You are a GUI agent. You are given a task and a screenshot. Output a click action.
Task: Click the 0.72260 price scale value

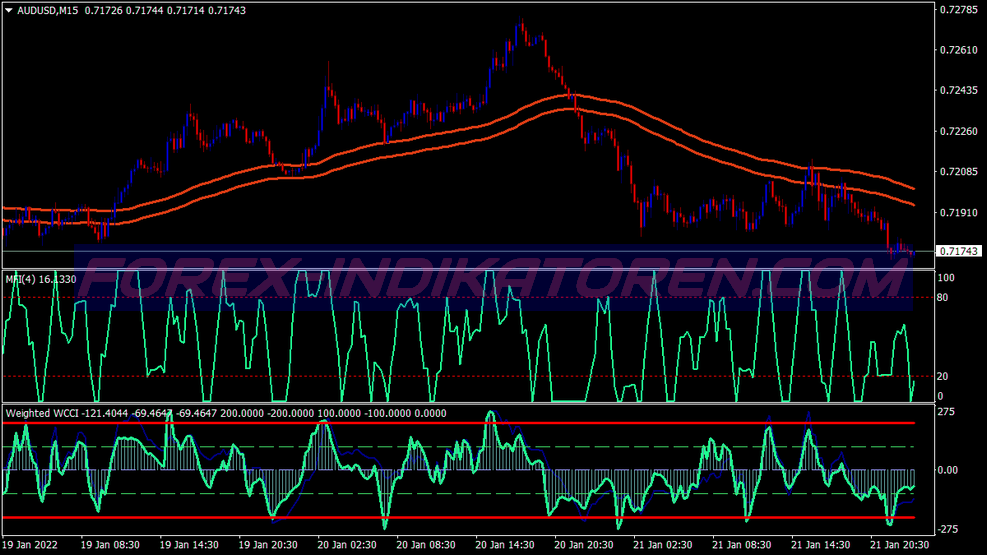[959, 131]
